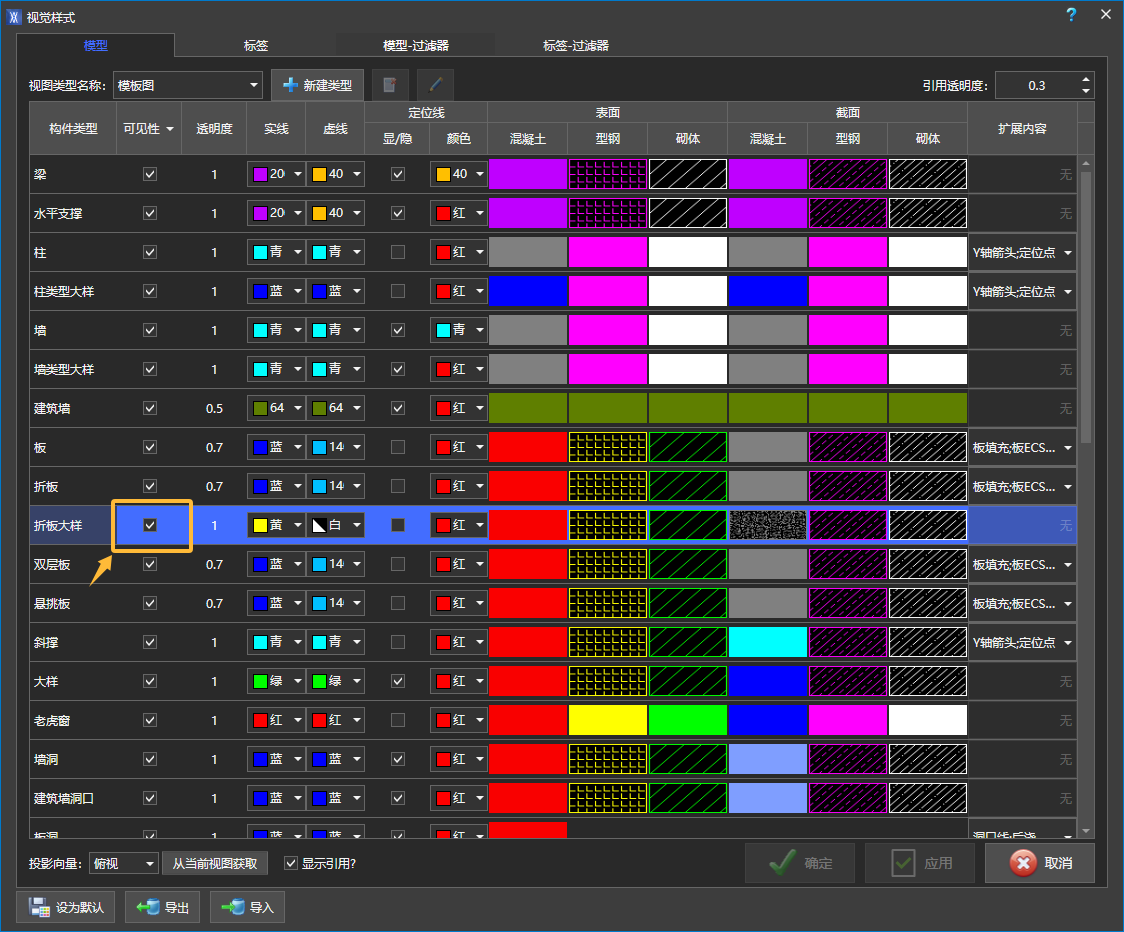The height and width of the screenshot is (932, 1124).
Task: Click the 导出 export button
Action: point(163,907)
